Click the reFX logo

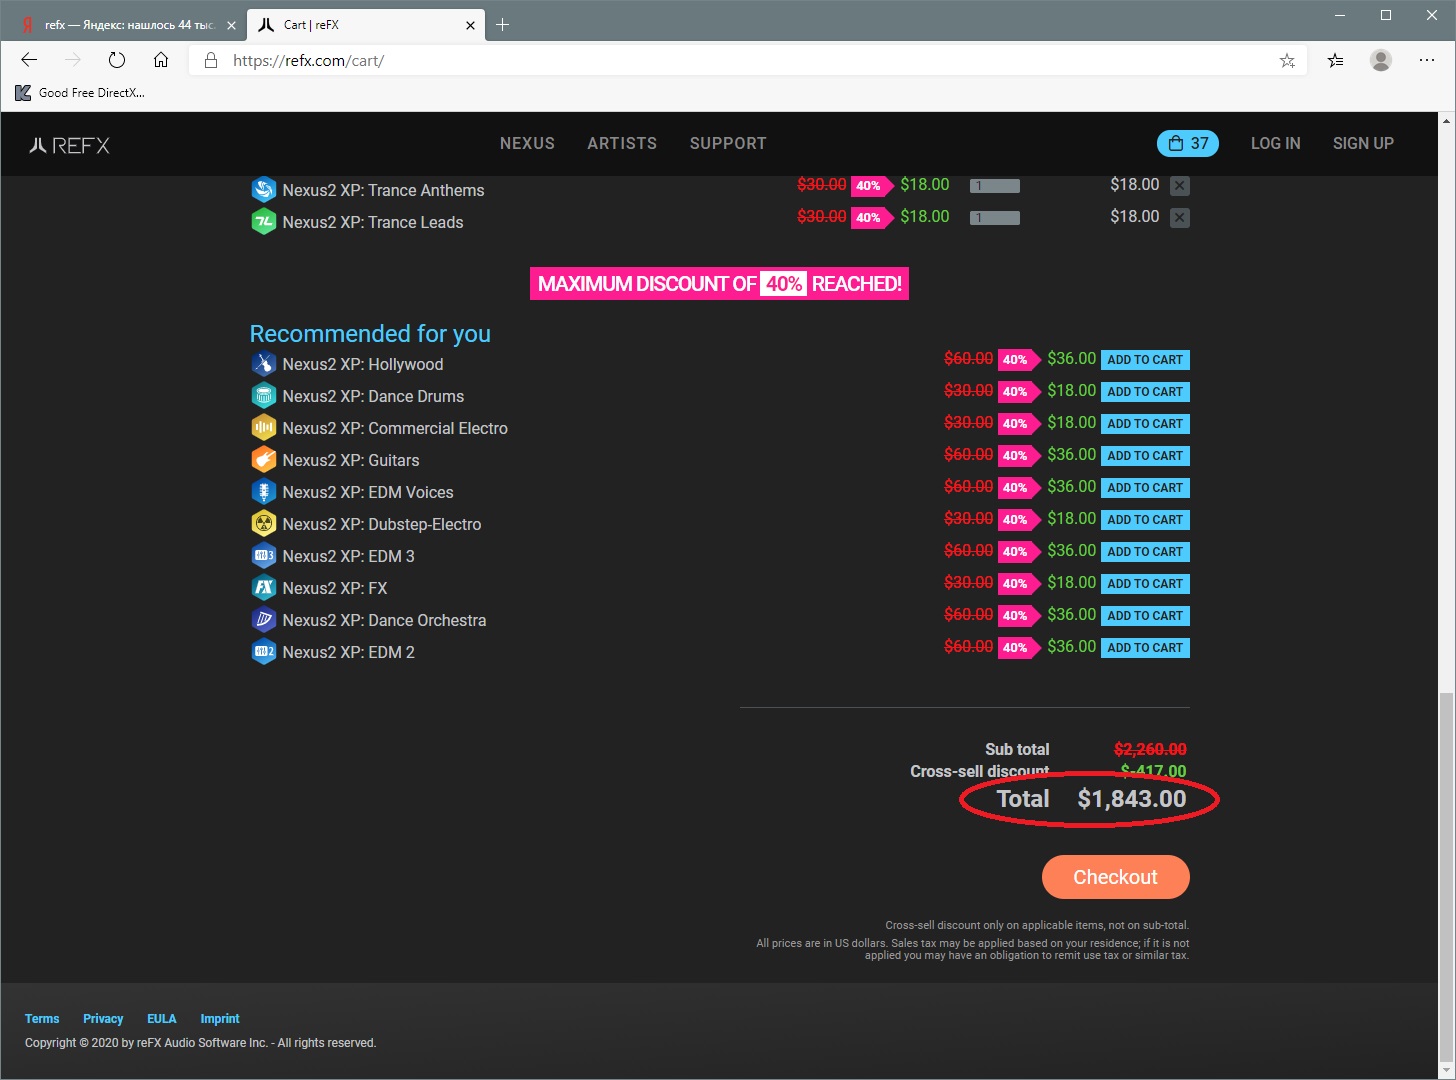[69, 145]
